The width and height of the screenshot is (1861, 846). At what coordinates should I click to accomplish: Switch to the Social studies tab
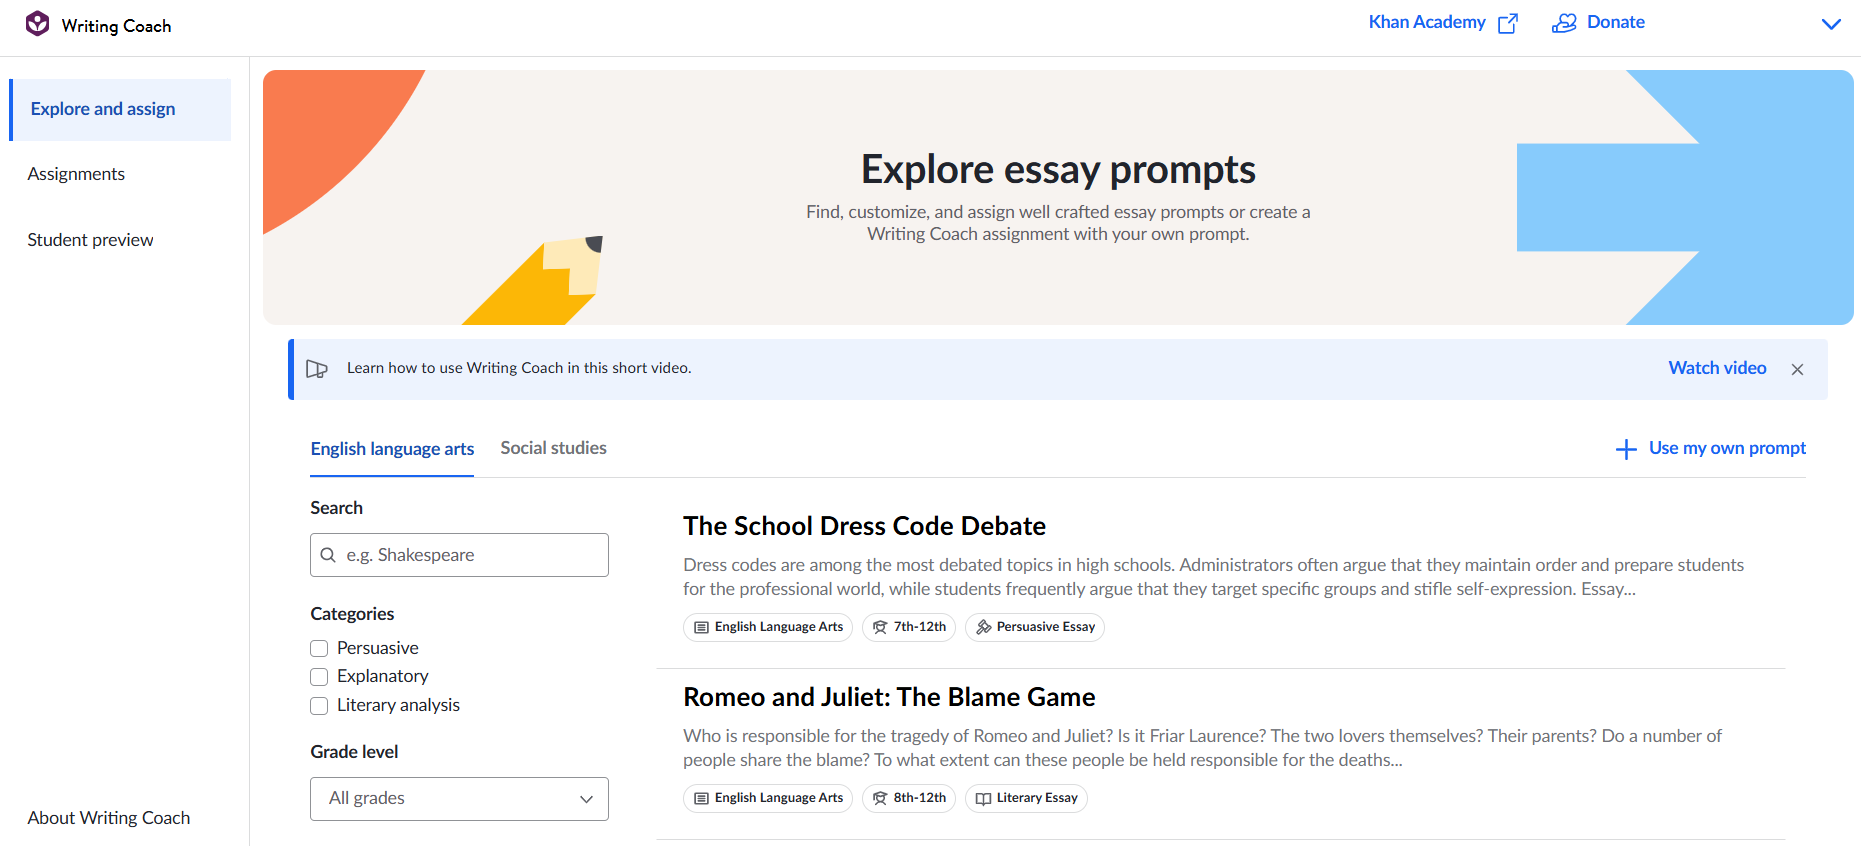click(x=553, y=448)
